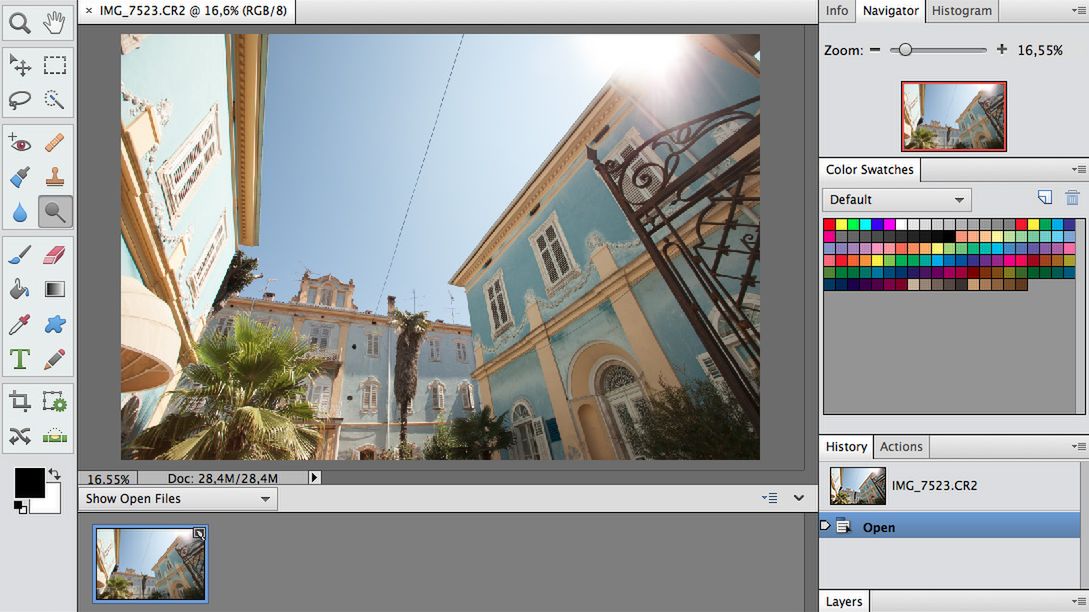Select the Clone Stamp tool

(x=55, y=177)
